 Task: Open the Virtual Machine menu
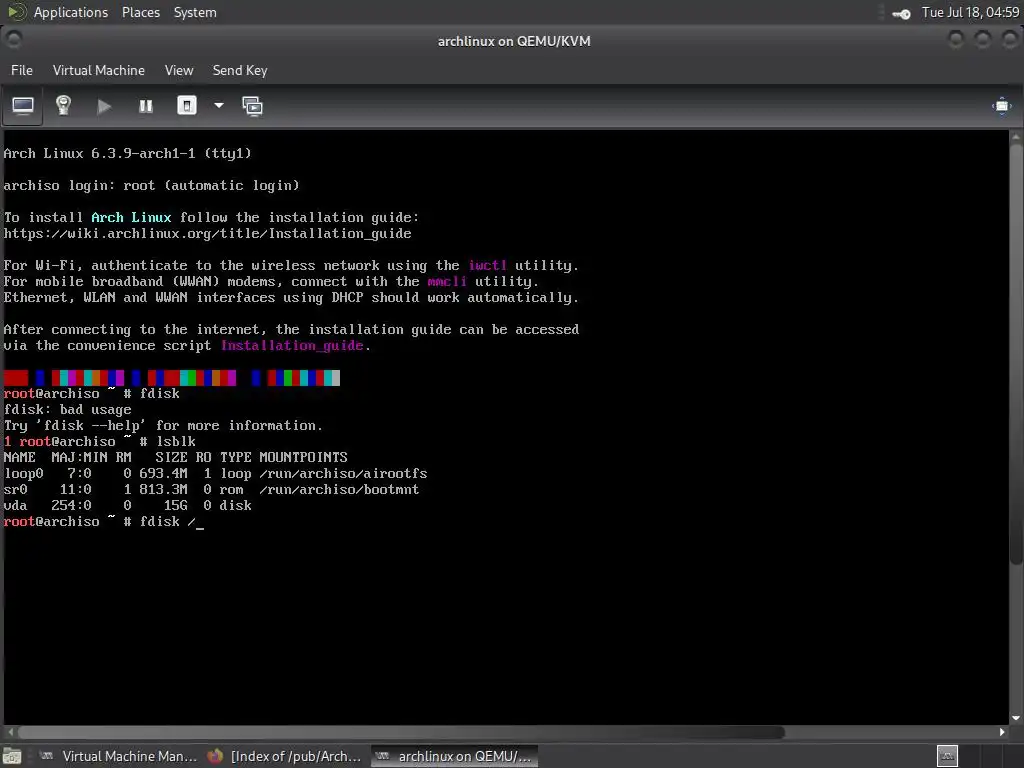(99, 71)
